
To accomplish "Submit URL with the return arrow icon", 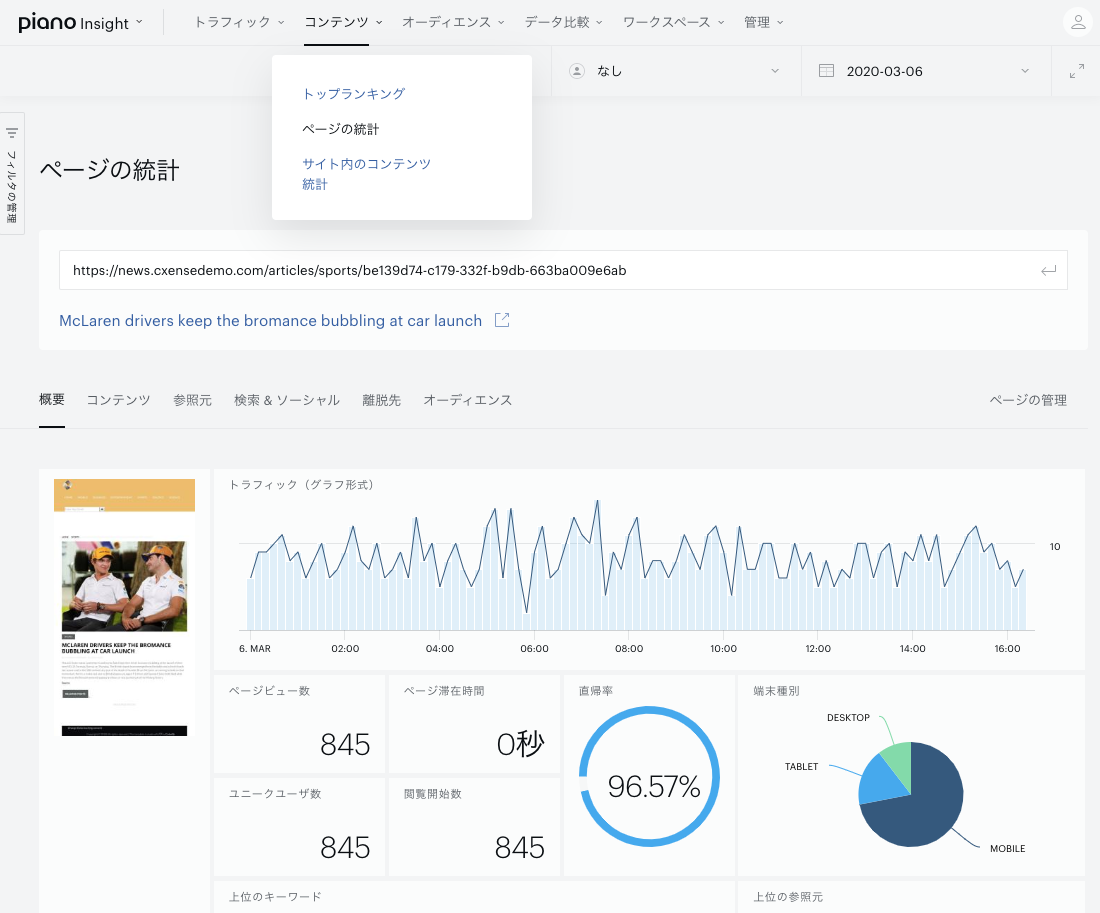I will point(1048,270).
